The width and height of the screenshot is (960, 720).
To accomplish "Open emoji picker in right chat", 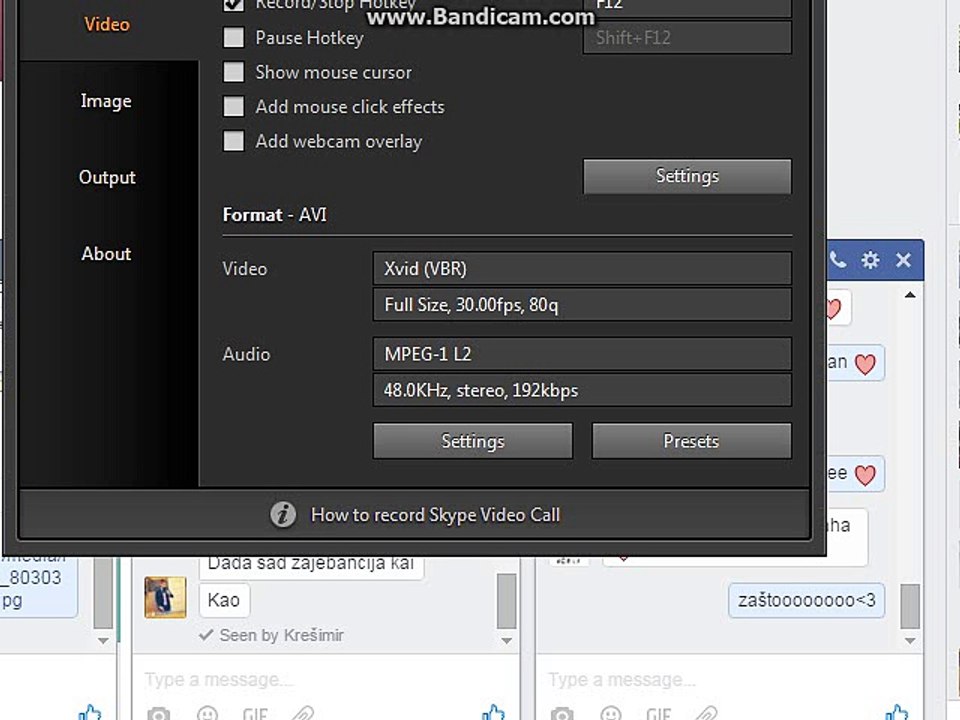I will click(x=610, y=714).
